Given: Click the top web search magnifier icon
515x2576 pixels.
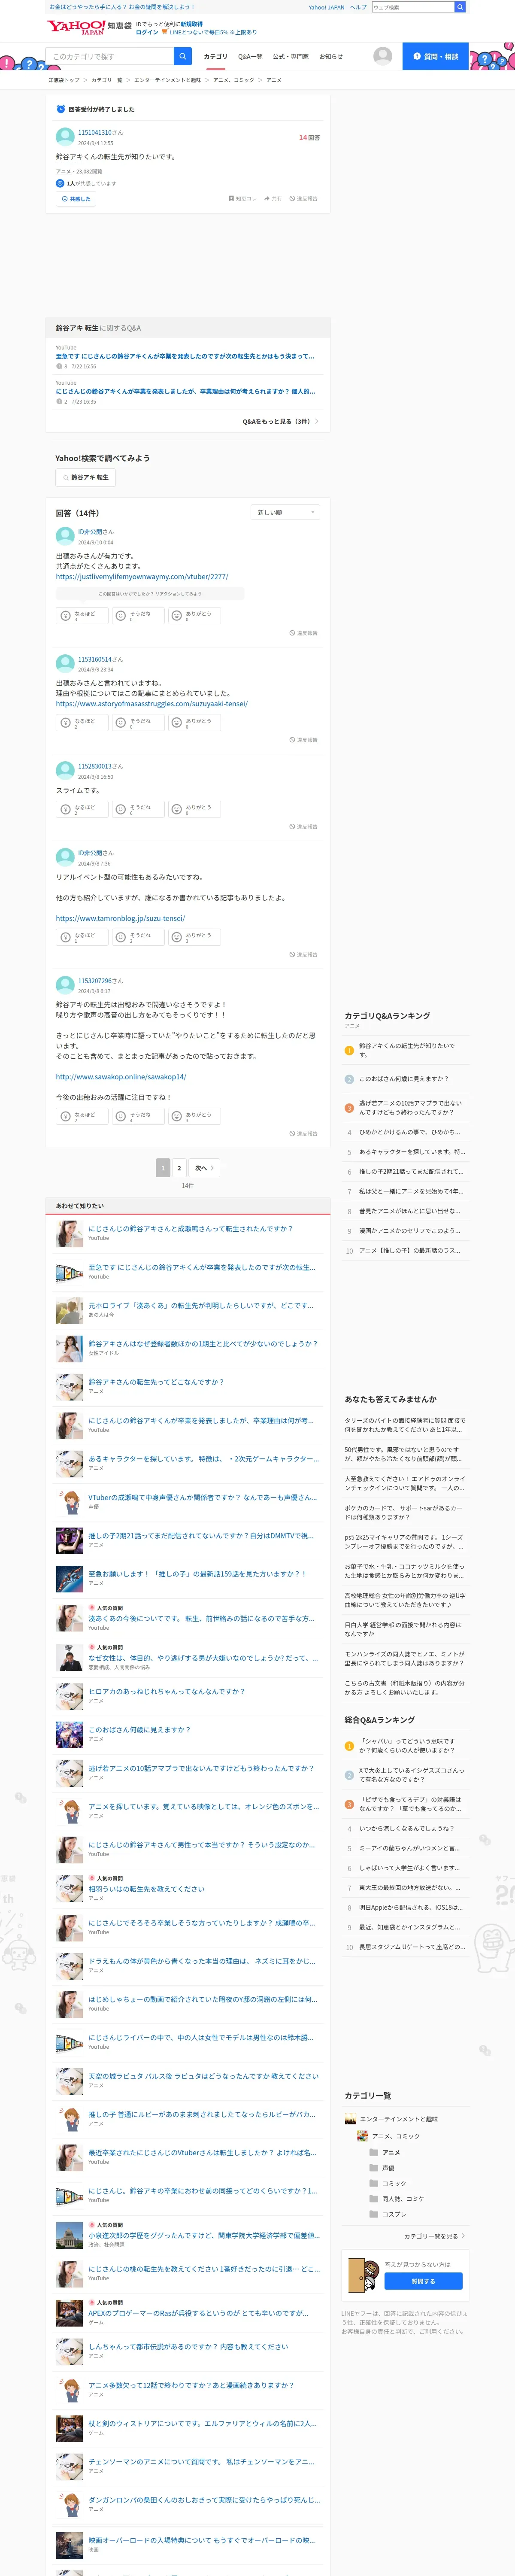Looking at the screenshot, I should point(460,7).
